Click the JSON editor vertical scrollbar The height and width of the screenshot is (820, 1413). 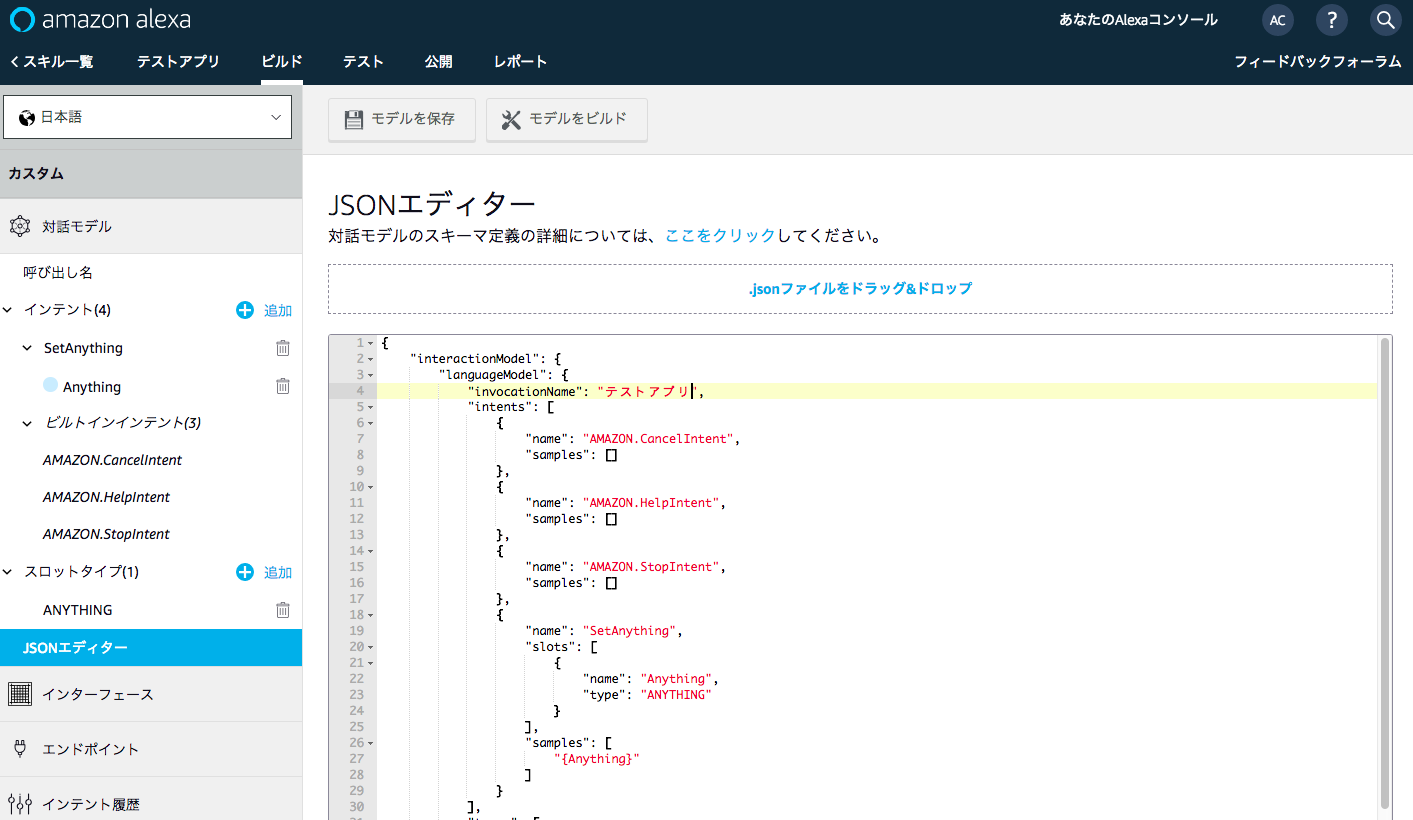point(1385,572)
